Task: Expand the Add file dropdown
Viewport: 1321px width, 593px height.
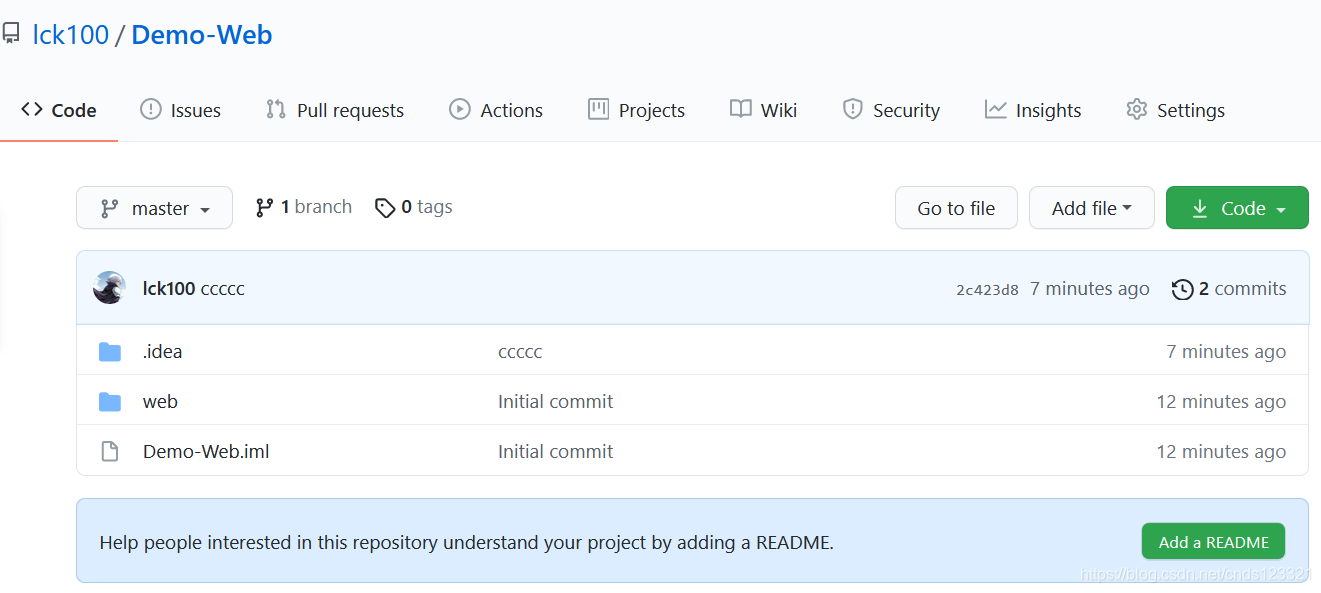Action: point(1091,208)
